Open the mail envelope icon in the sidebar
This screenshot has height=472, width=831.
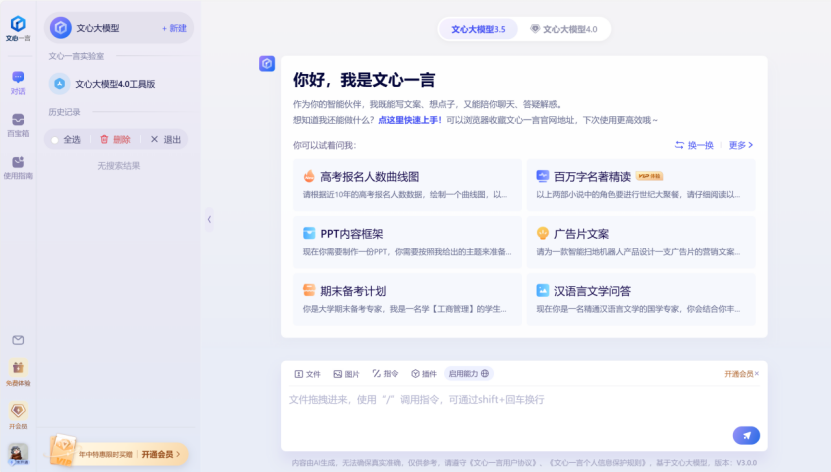pos(18,340)
